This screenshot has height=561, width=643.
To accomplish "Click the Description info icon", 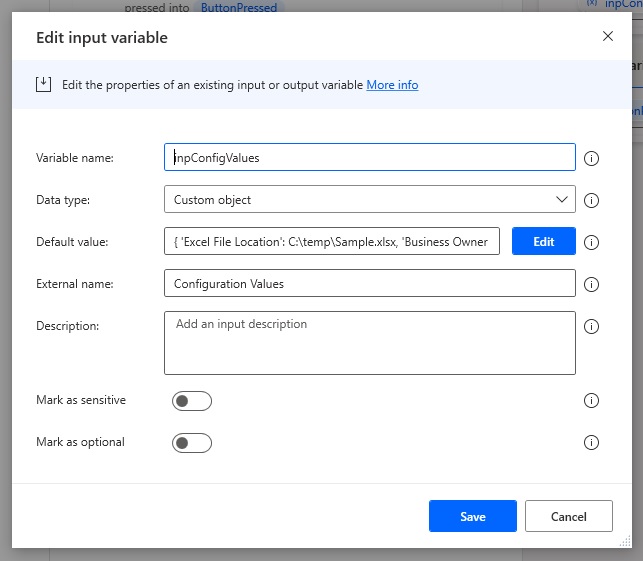I will tap(591, 326).
